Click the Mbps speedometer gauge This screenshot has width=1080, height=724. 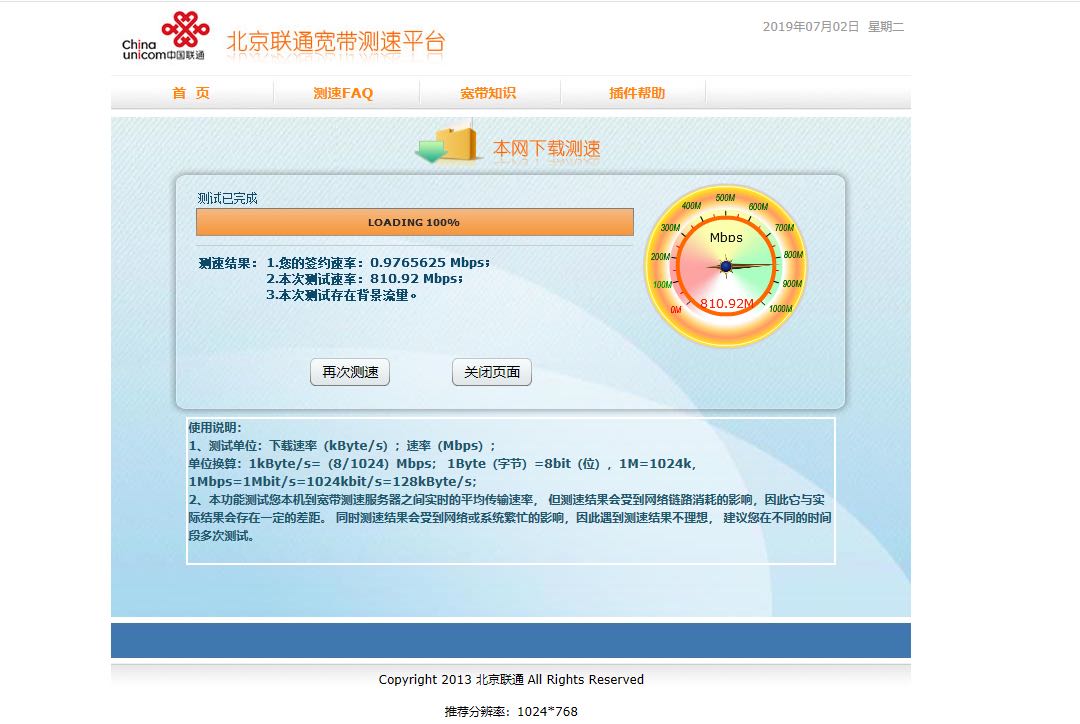[x=726, y=265]
